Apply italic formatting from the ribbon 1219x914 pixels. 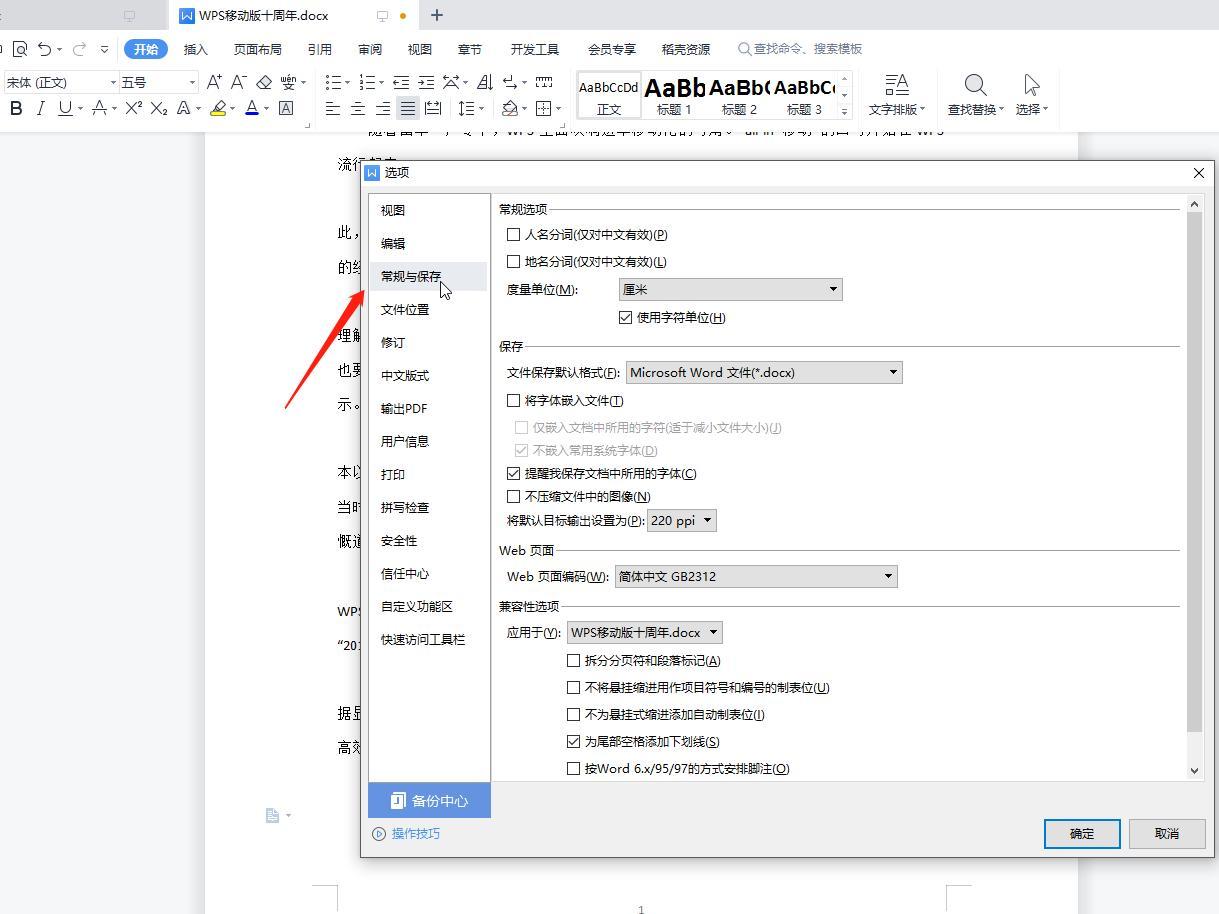coord(40,108)
